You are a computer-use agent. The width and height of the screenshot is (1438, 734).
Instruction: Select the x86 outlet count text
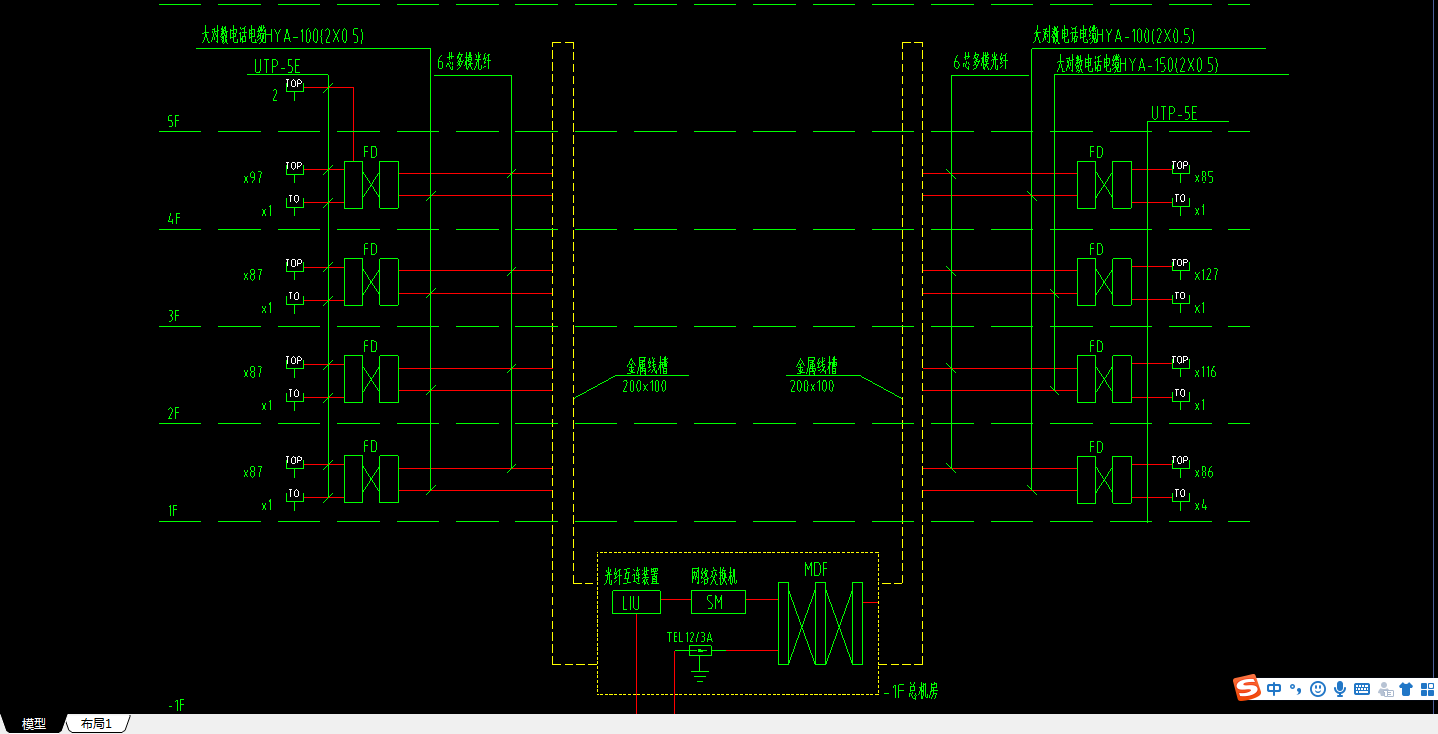tap(1204, 472)
